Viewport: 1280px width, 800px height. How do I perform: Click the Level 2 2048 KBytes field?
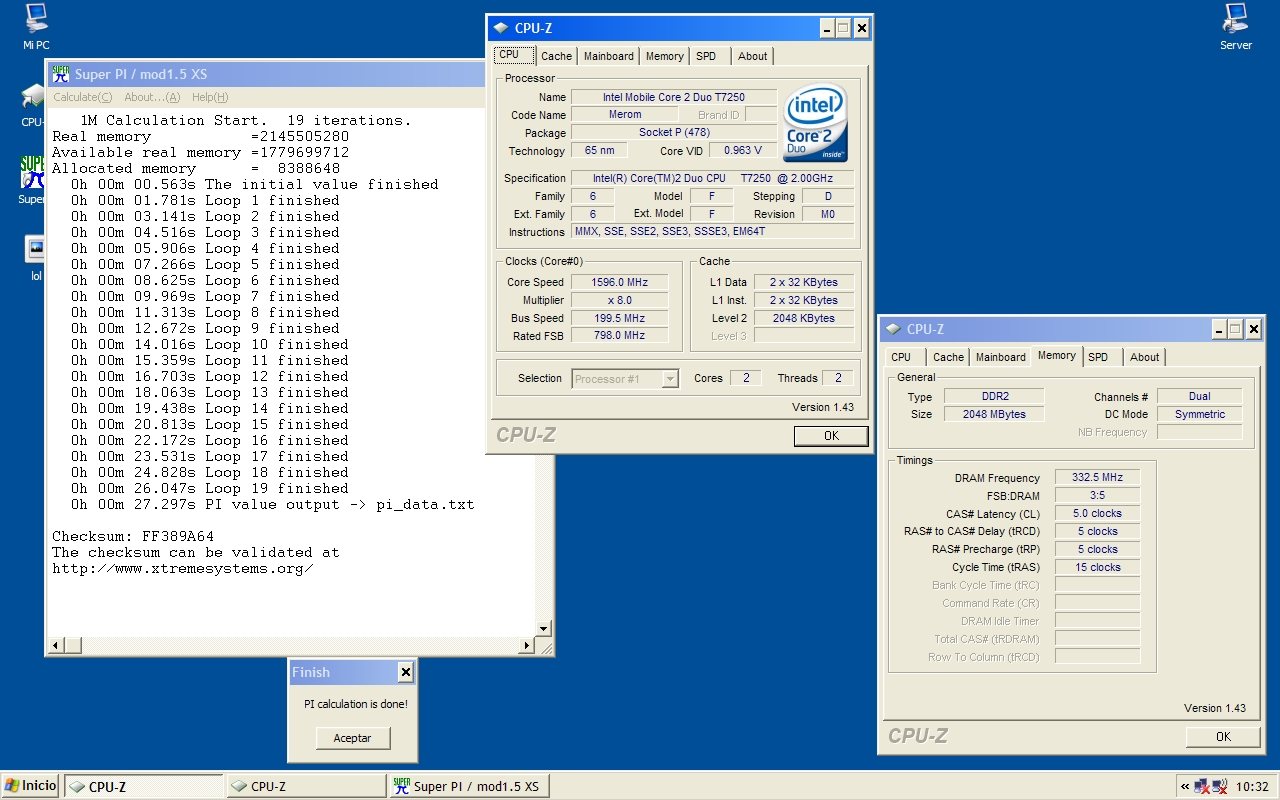pyautogui.click(x=804, y=318)
